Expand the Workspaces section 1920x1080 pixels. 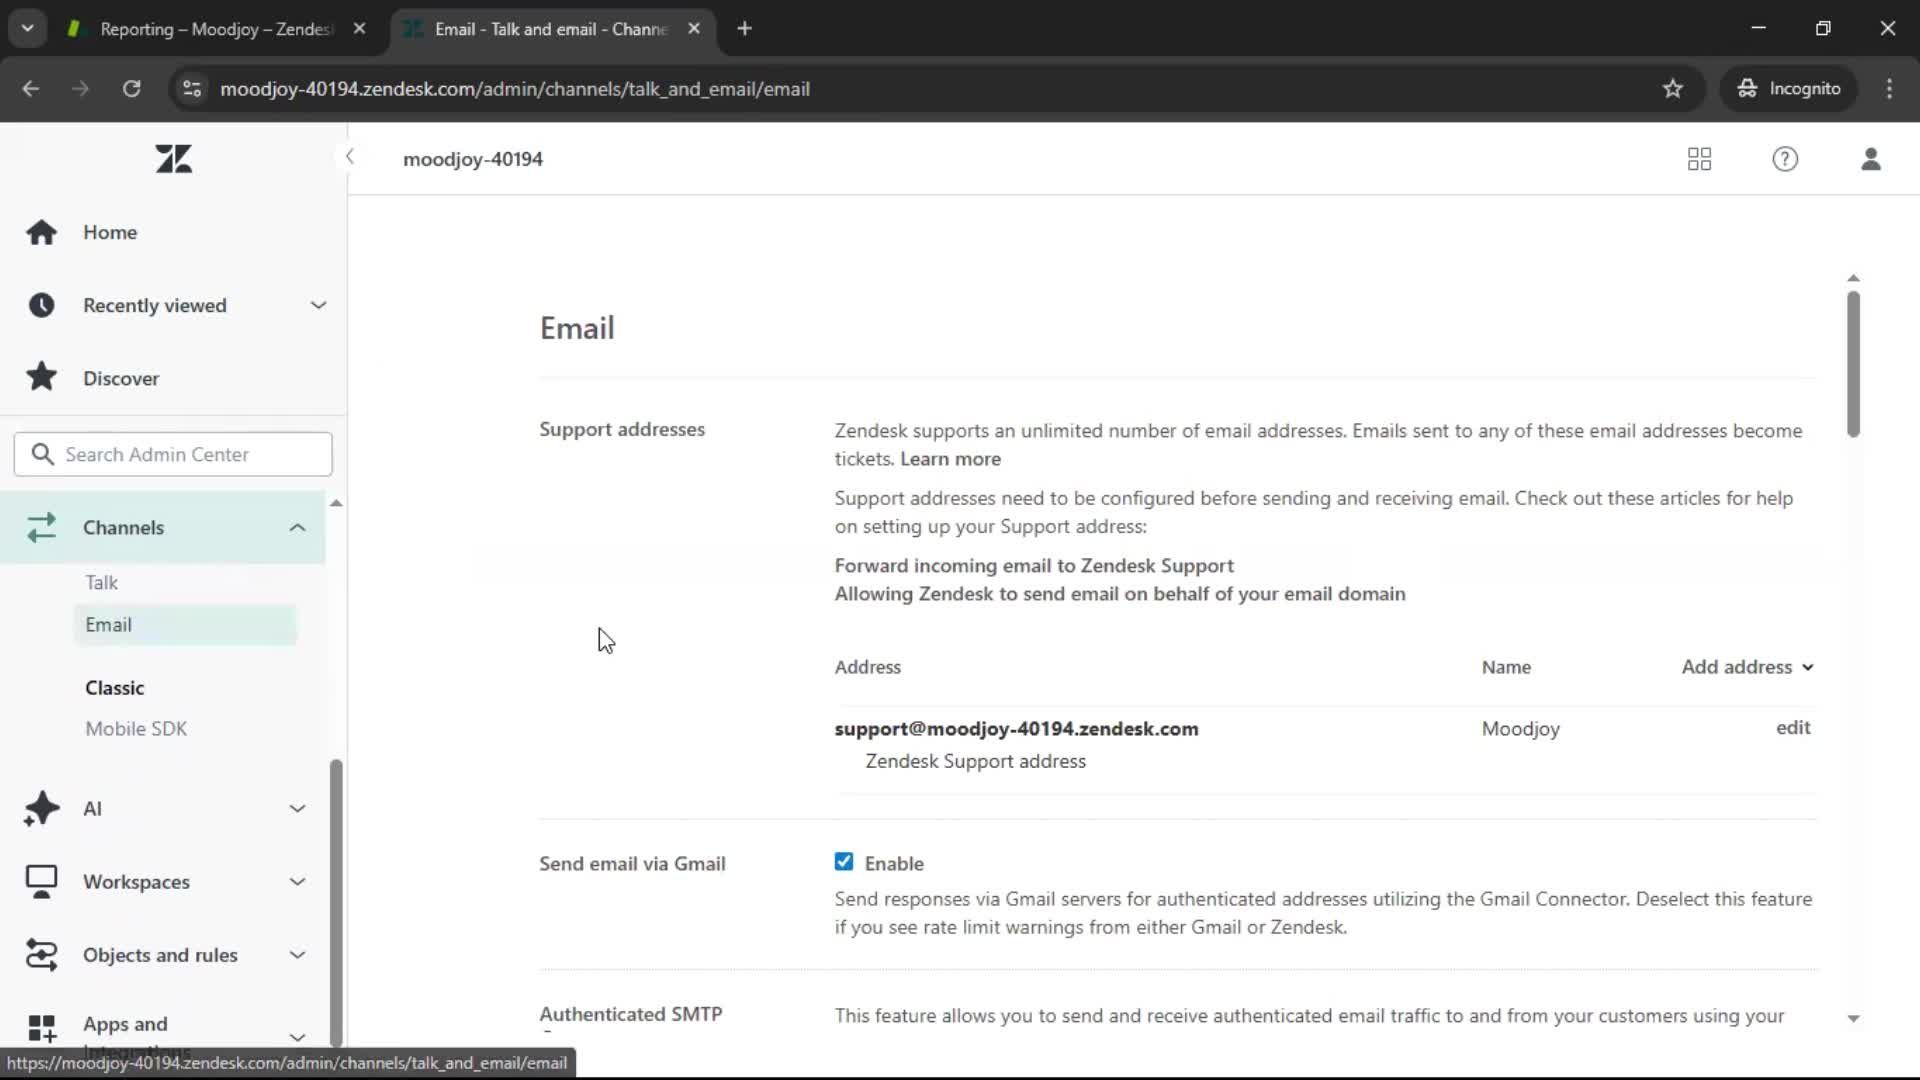tap(297, 881)
